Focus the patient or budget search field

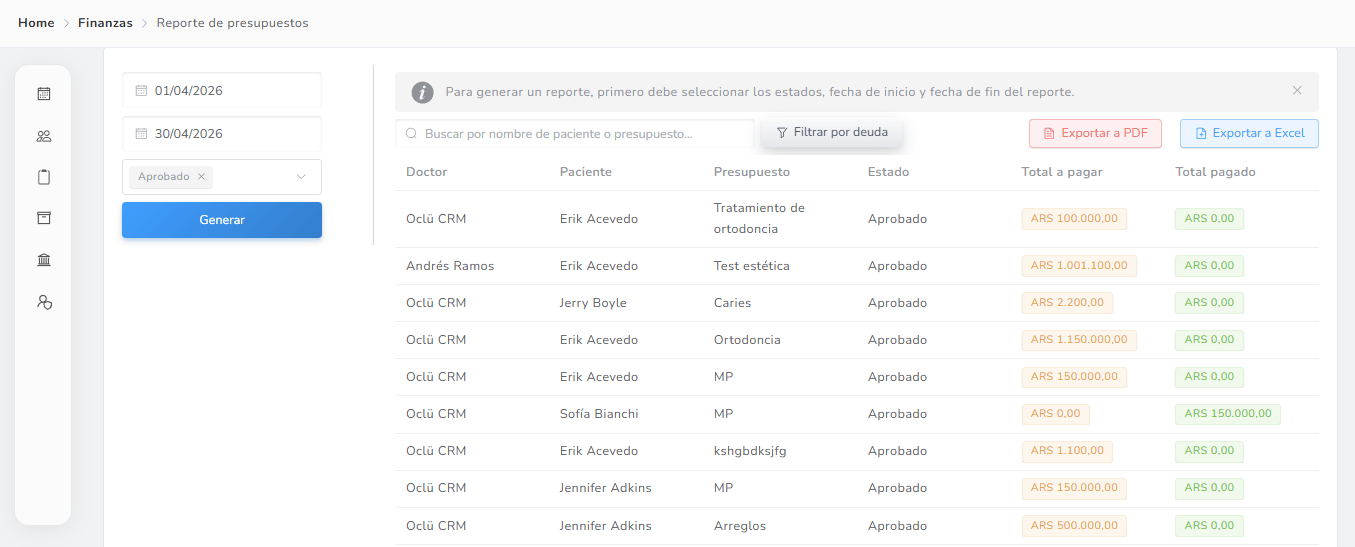[x=575, y=133]
